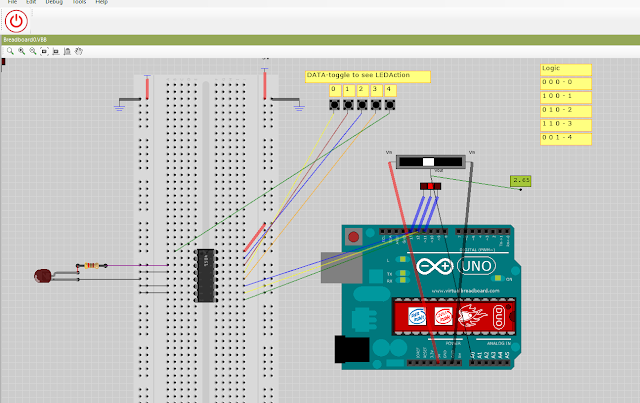Click the yellow '1' button label
640x403 pixels.
349,90
